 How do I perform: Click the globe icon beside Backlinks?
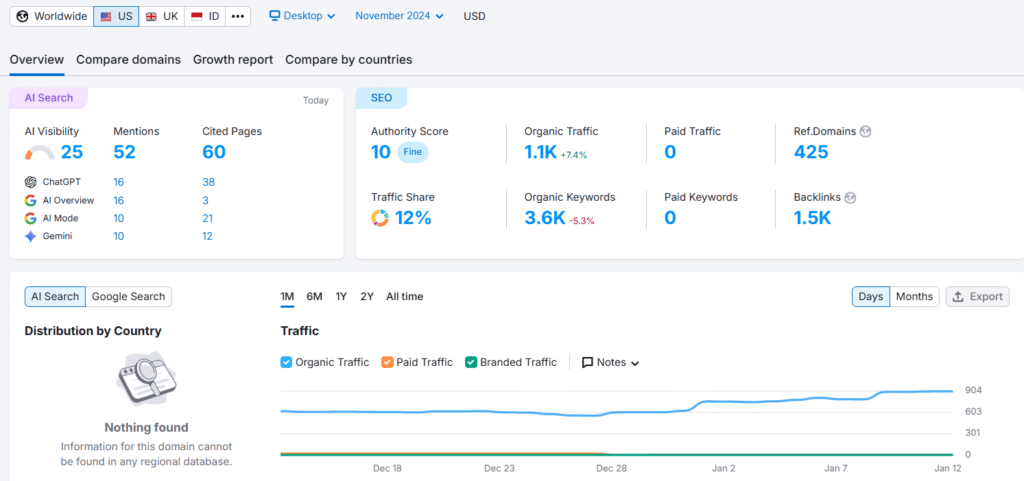point(850,197)
